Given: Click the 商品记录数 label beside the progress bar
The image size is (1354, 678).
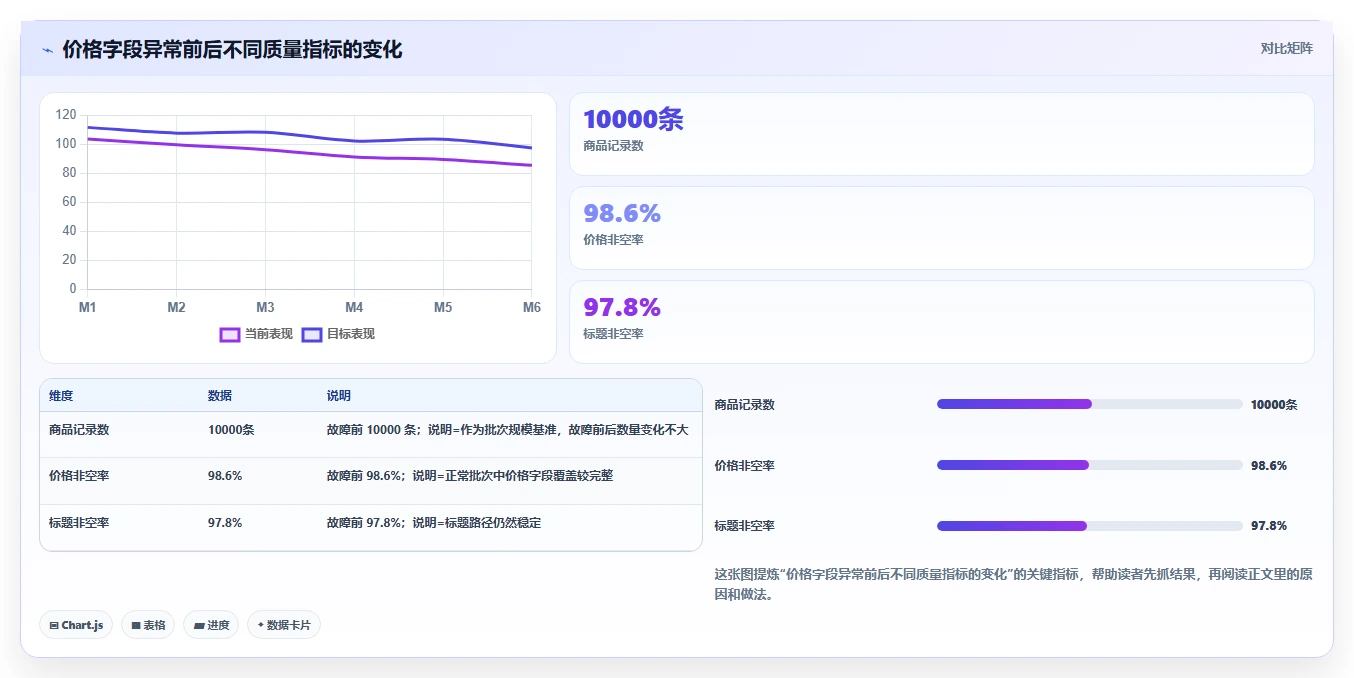Looking at the screenshot, I should [744, 405].
